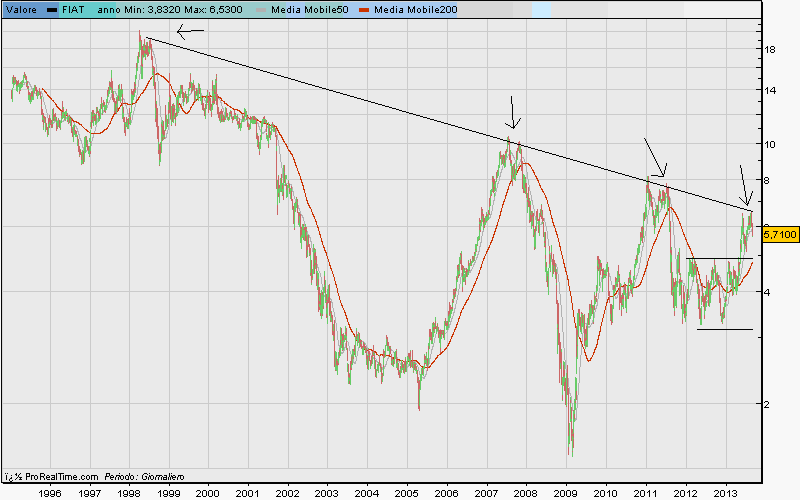Click the arrow pointing at 2007 peak

[513, 111]
